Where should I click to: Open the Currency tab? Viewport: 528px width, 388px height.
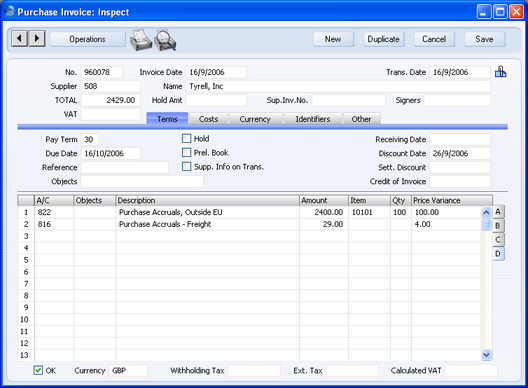[255, 119]
